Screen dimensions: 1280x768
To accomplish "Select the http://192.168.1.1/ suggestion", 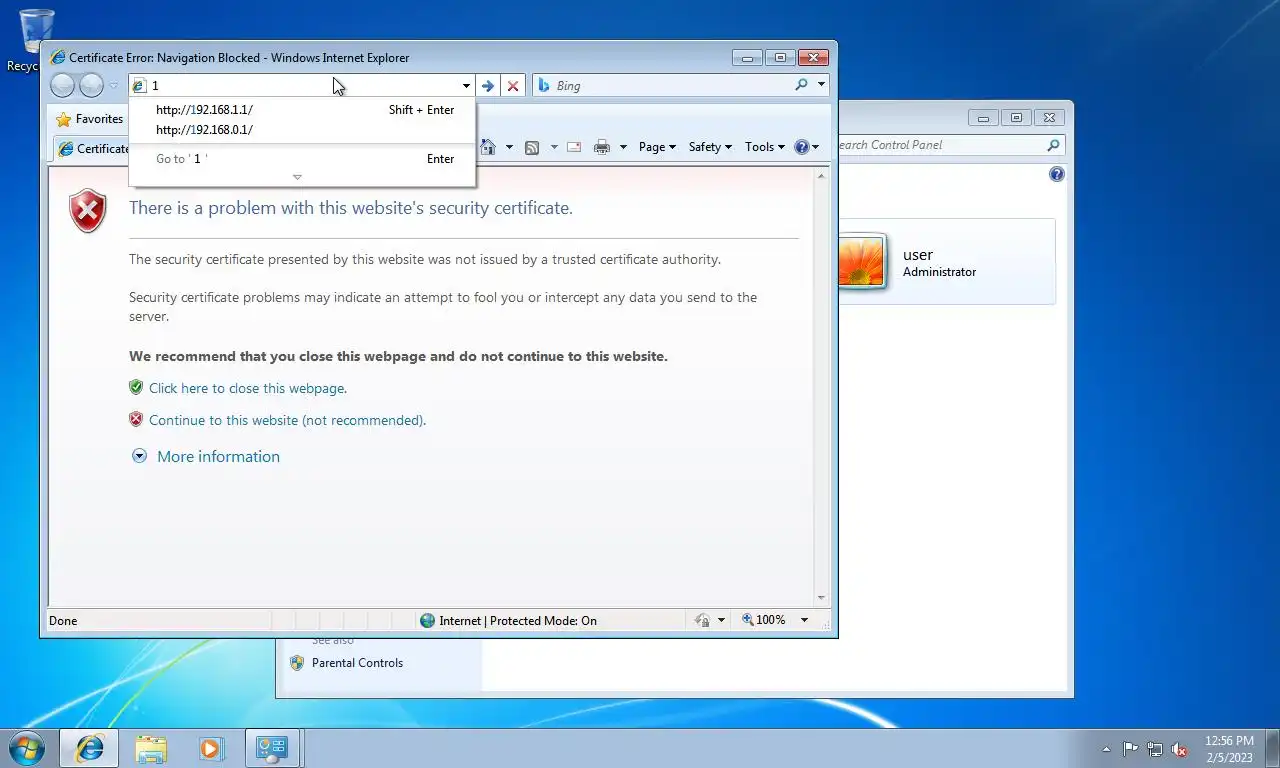I will (302, 110).
